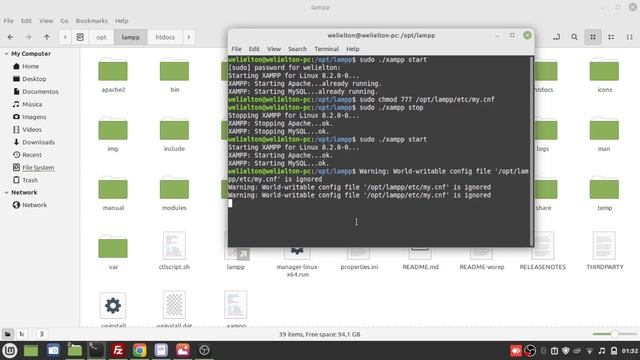The image size is (640, 360).
Task: Navigate up to parent folder
Action: click(x=47, y=37)
